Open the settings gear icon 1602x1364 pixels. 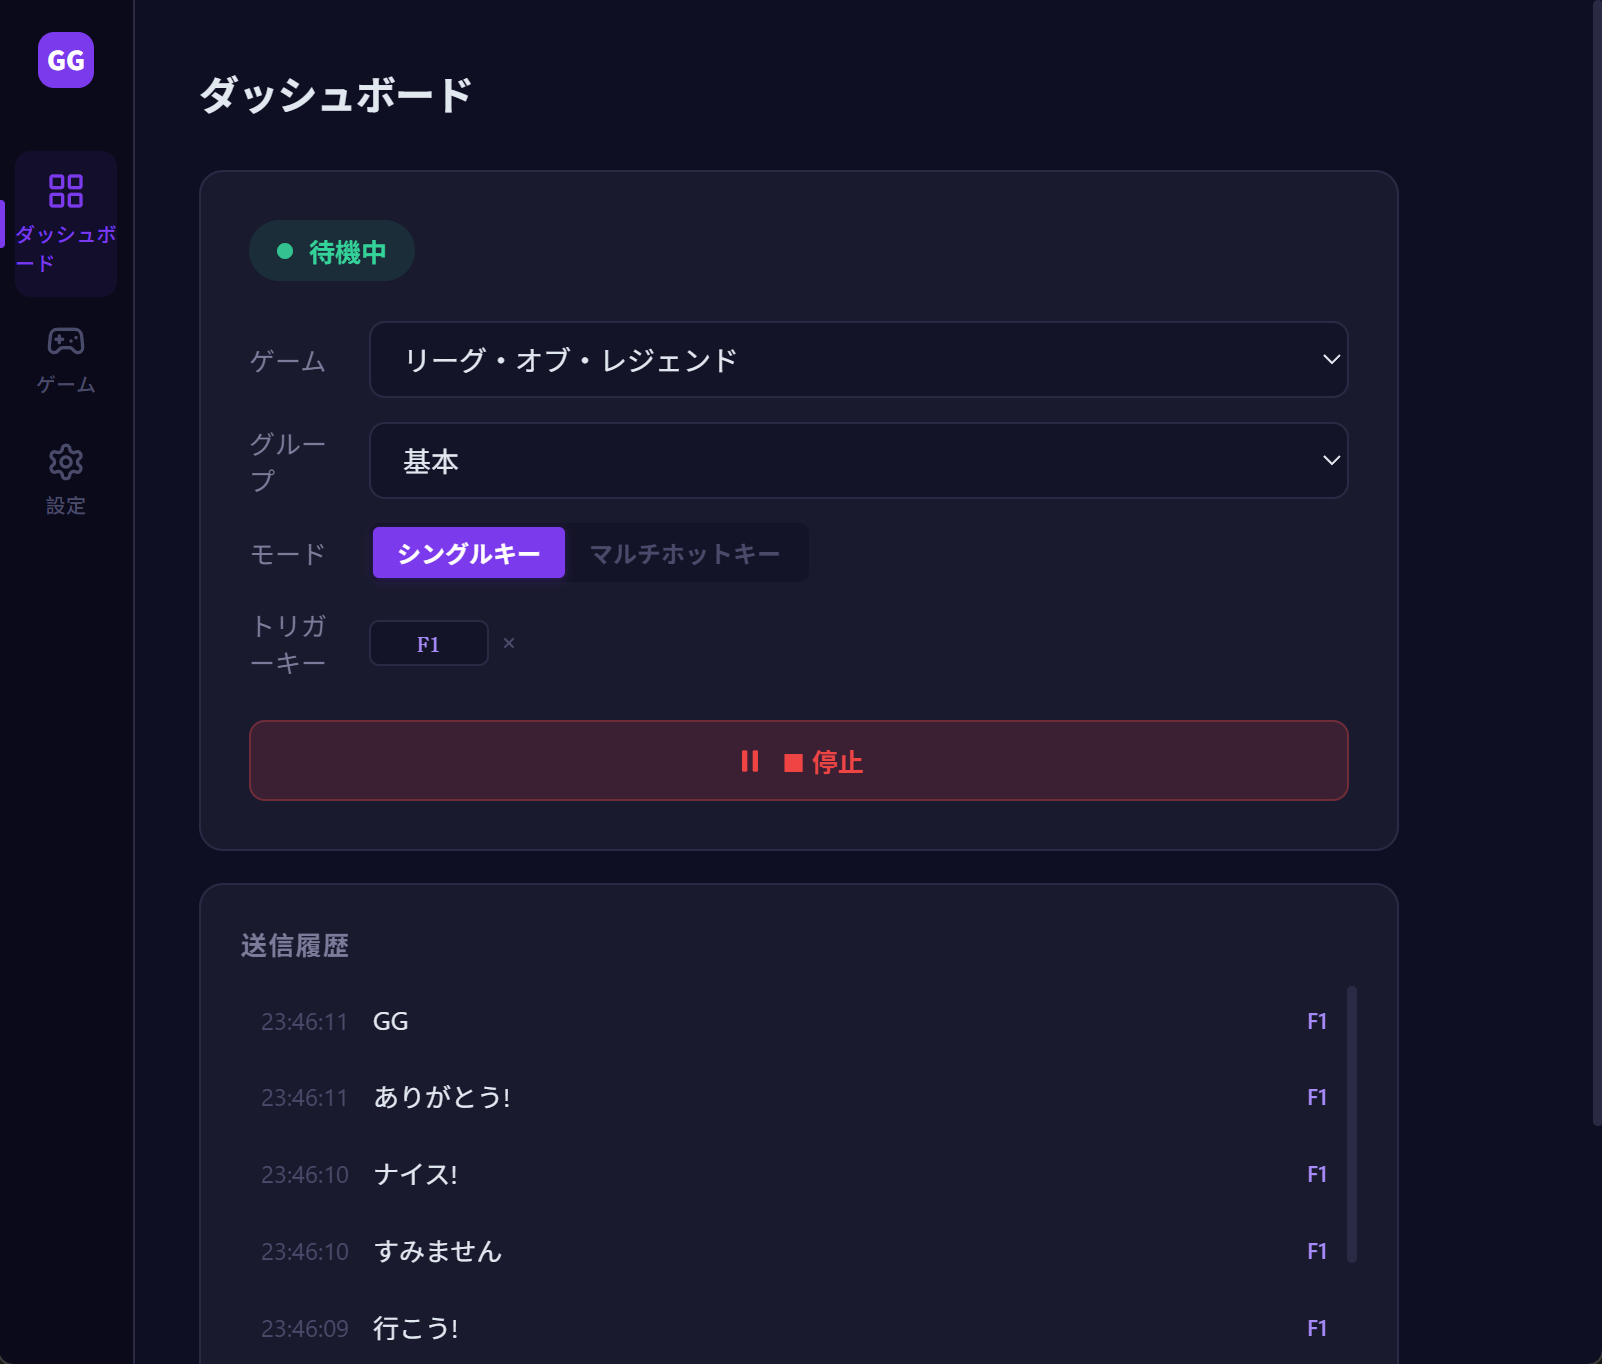(x=65, y=462)
